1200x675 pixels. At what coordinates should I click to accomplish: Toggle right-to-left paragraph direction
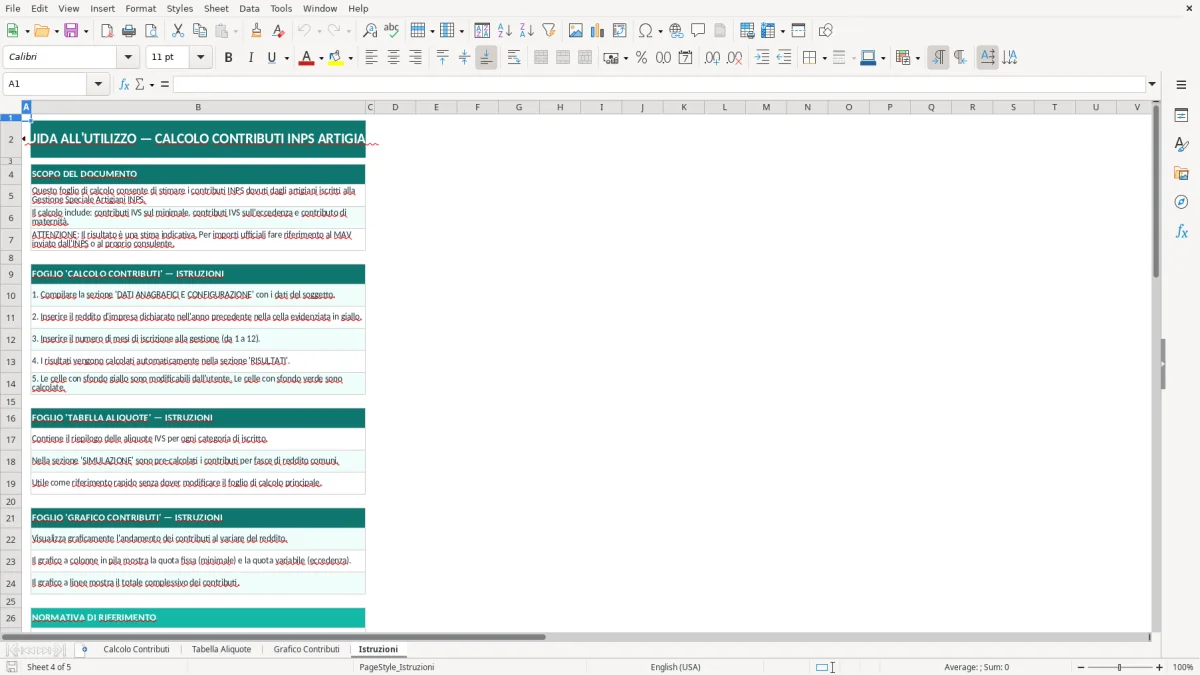[960, 58]
